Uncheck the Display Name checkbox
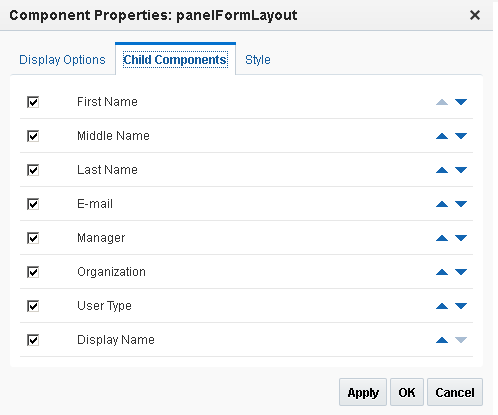 tap(33, 340)
